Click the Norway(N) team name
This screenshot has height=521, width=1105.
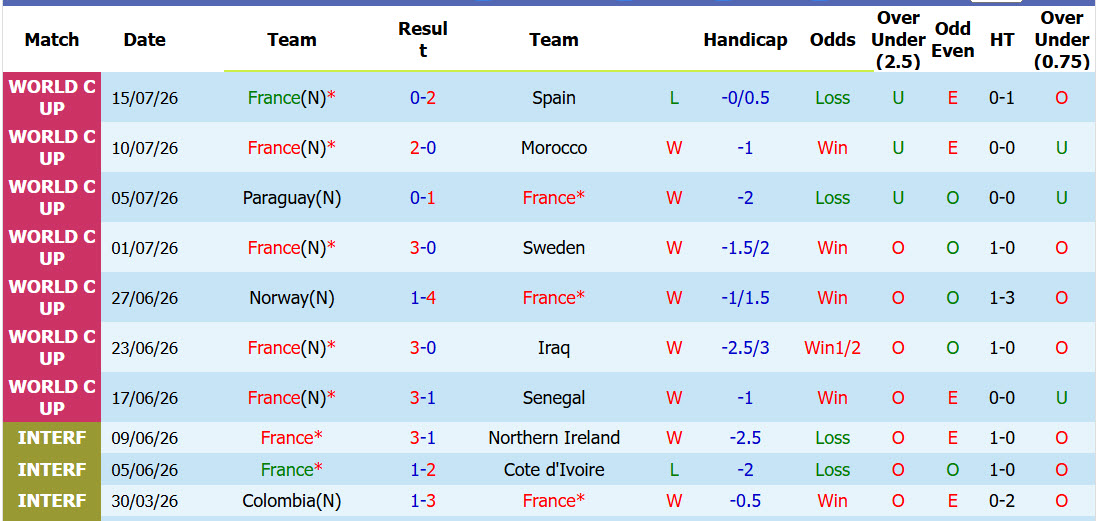point(292,298)
